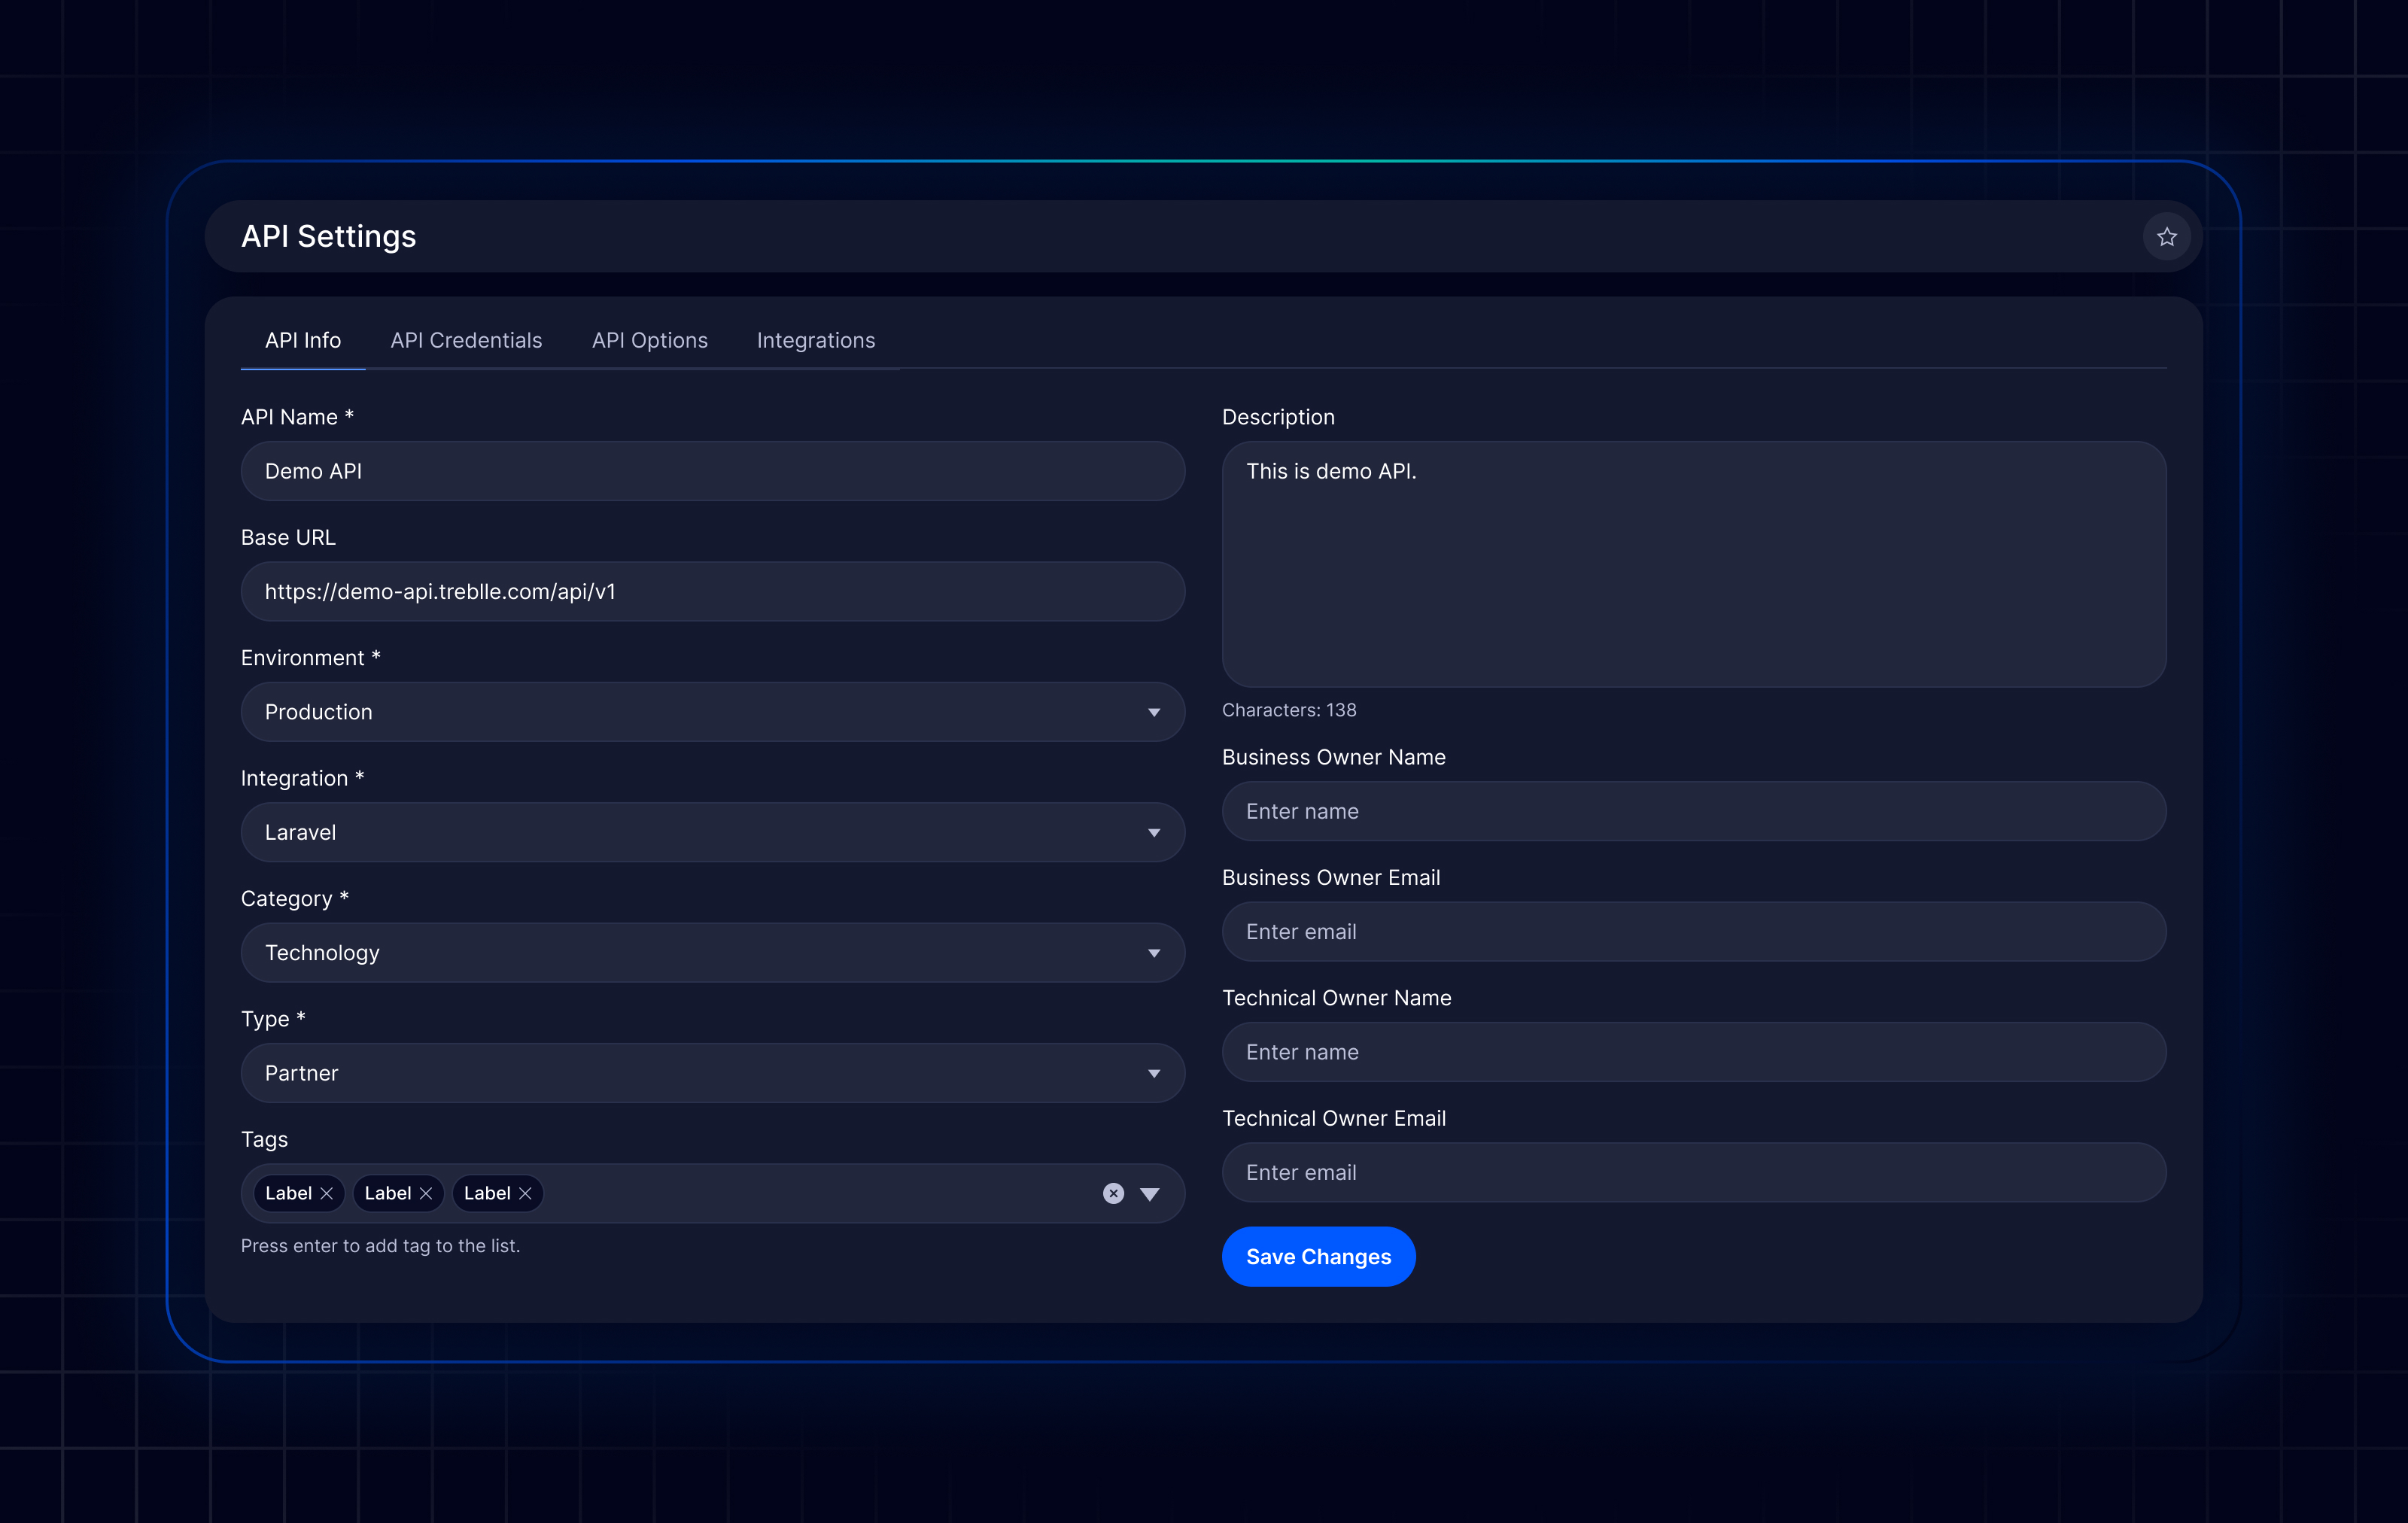
Task: Switch to the API Credentials tab
Action: [x=466, y=340]
